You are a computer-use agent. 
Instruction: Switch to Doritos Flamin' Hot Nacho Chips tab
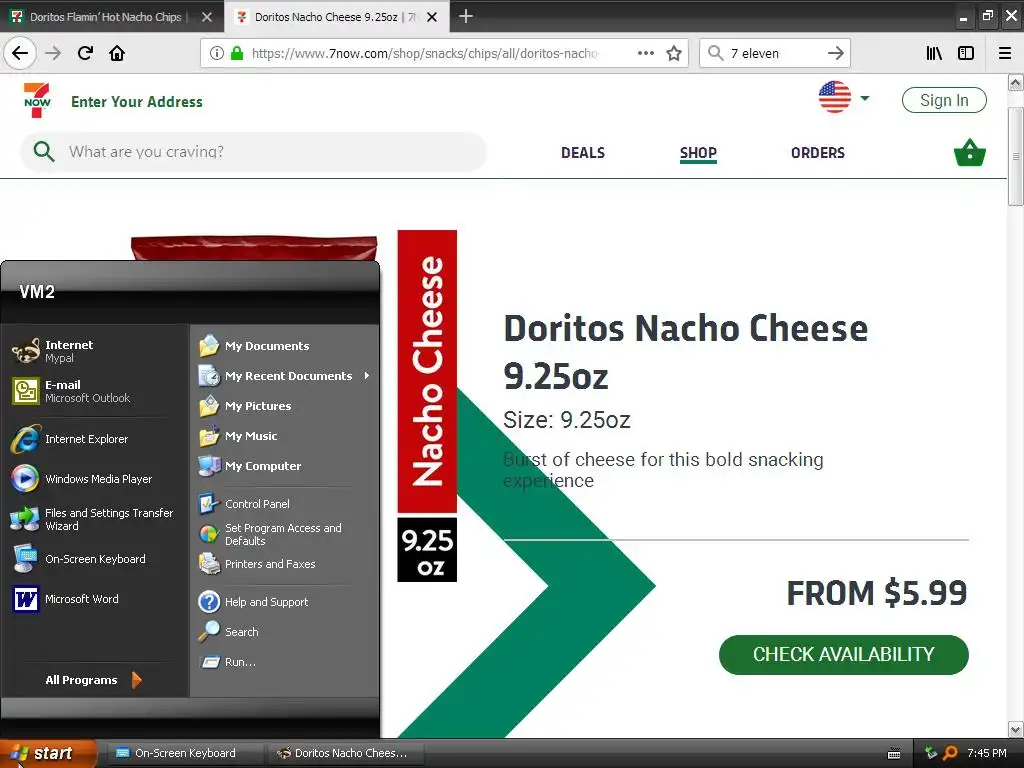click(x=104, y=17)
